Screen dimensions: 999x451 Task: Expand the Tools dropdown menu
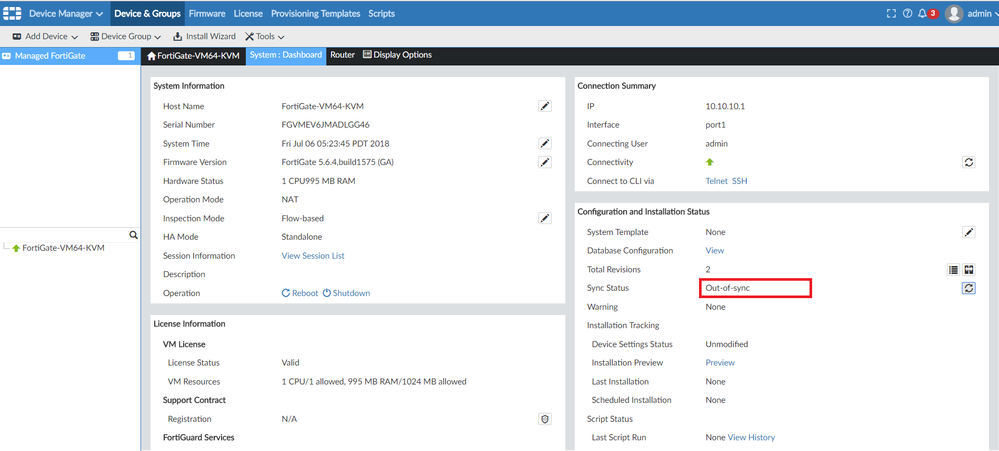[265, 37]
